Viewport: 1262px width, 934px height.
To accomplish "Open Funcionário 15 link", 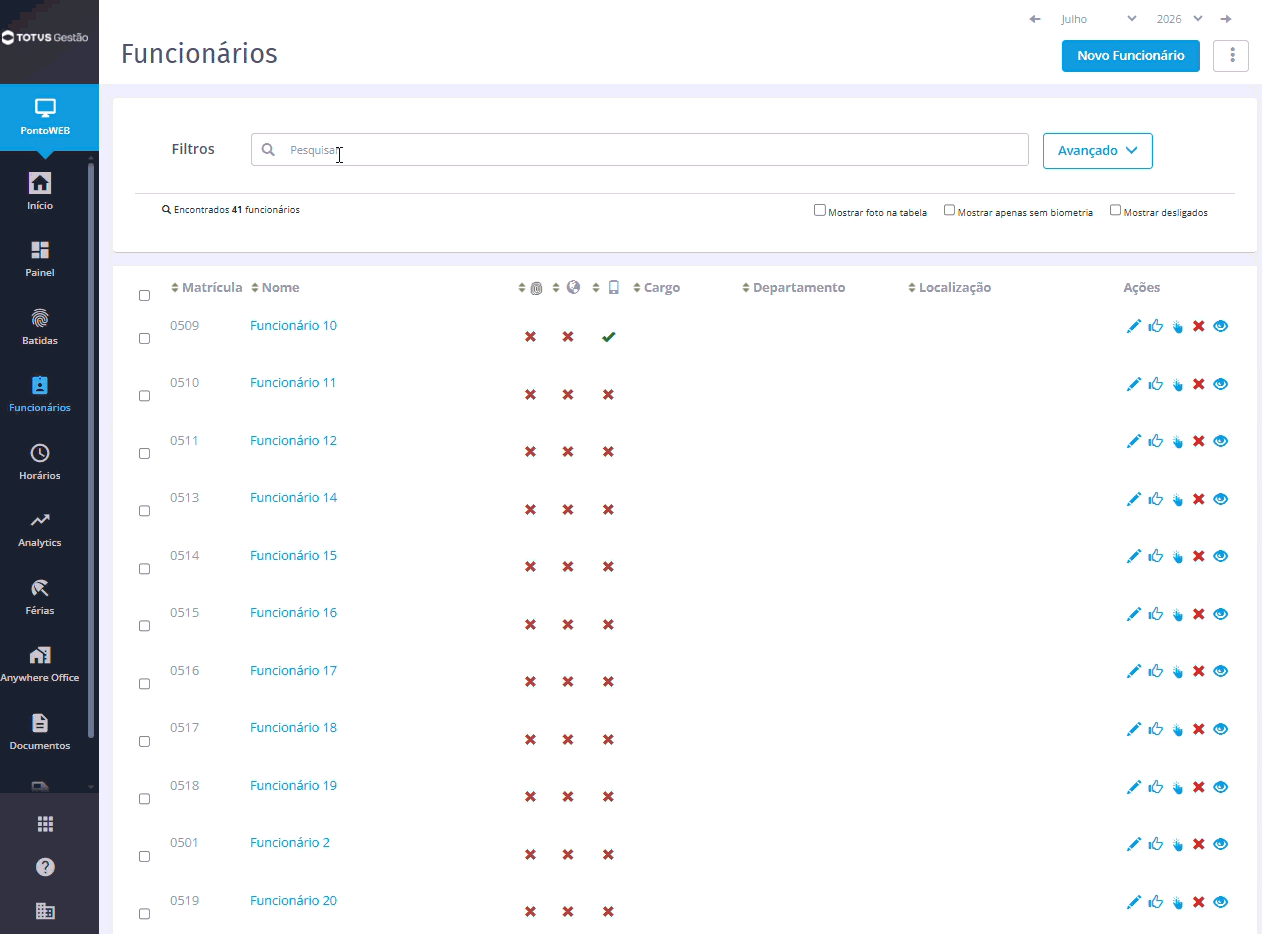I will (293, 556).
